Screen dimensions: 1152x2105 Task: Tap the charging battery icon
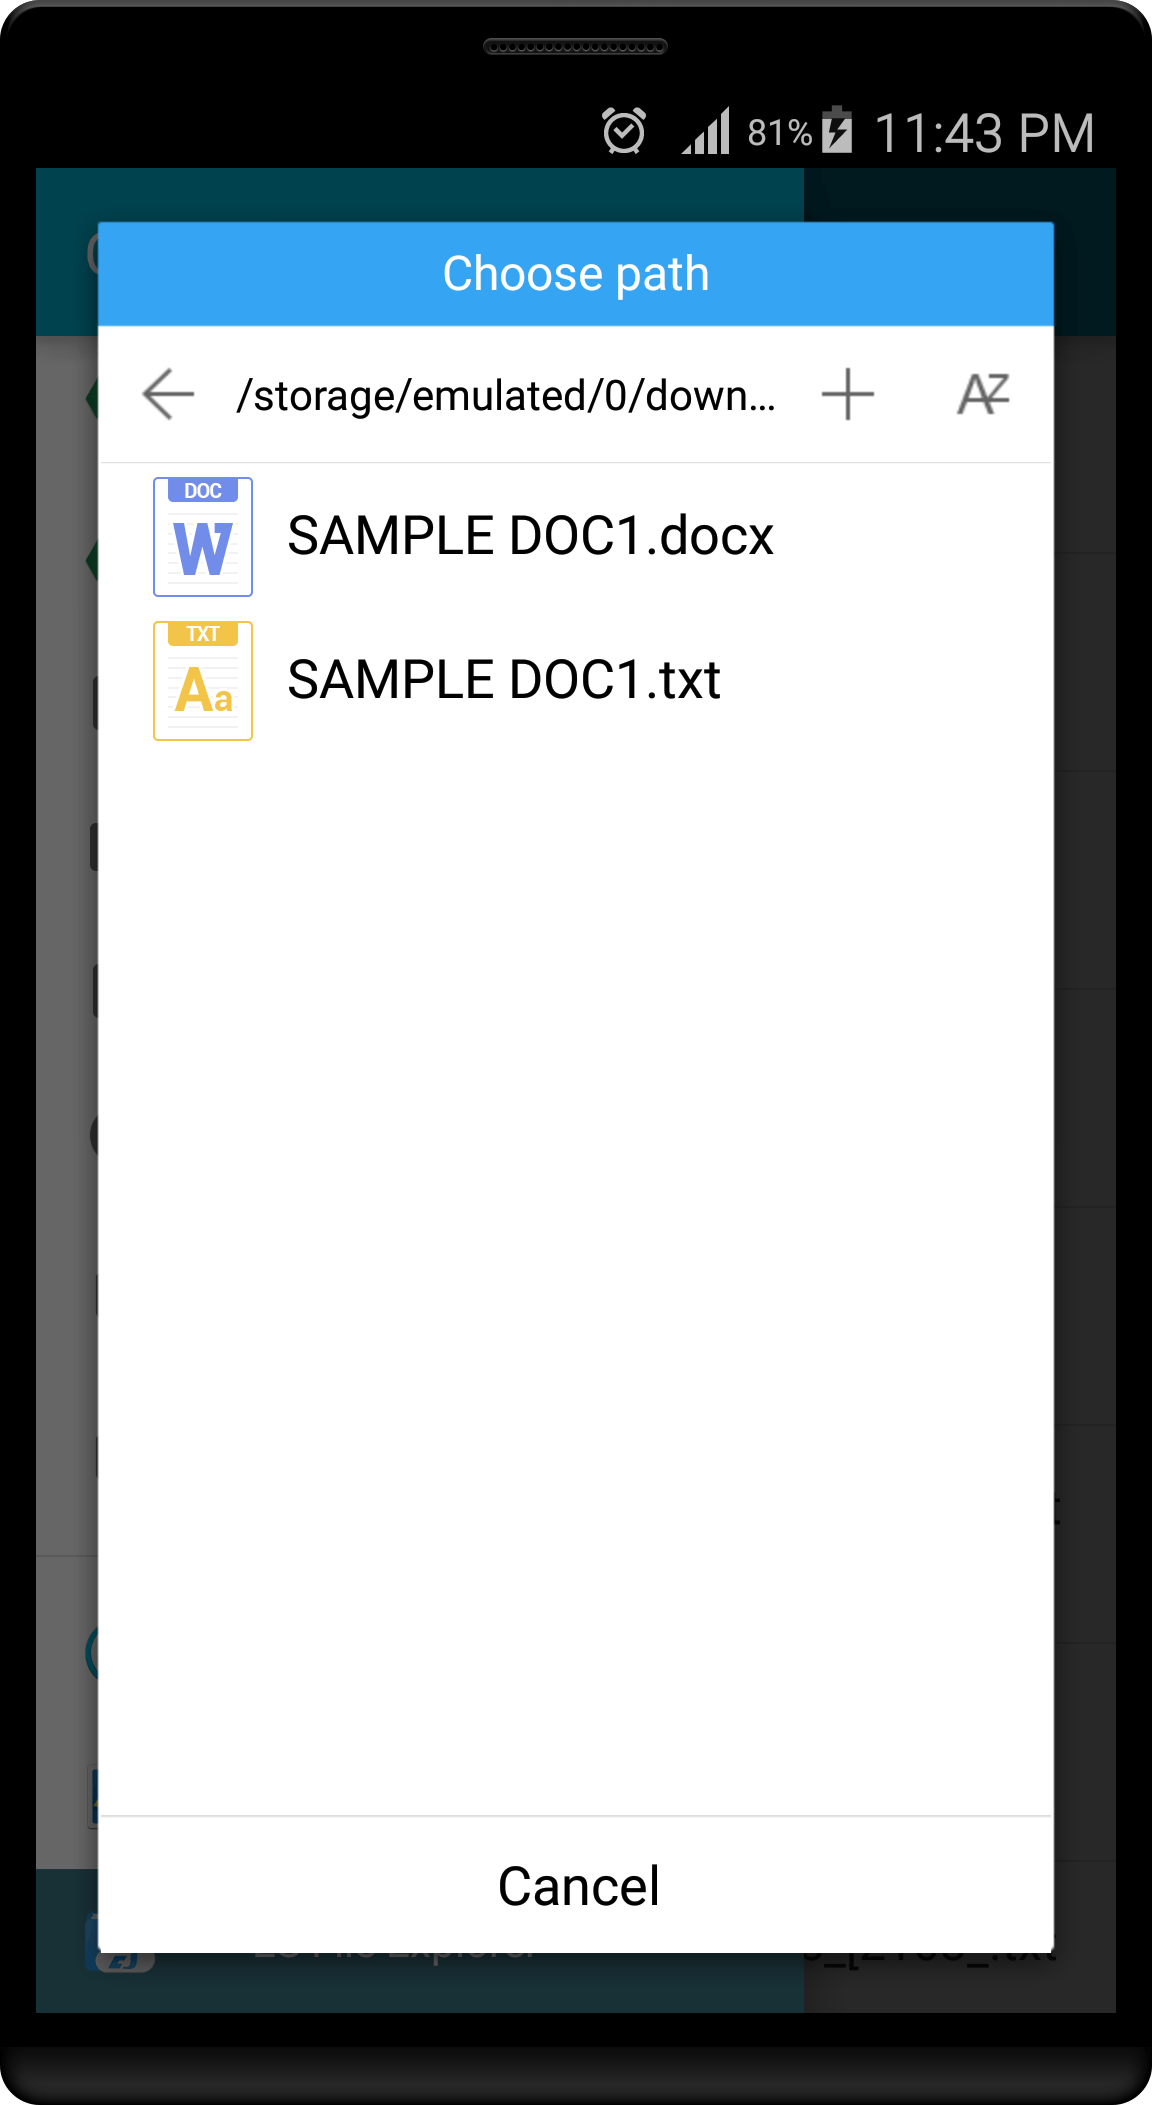[x=837, y=130]
